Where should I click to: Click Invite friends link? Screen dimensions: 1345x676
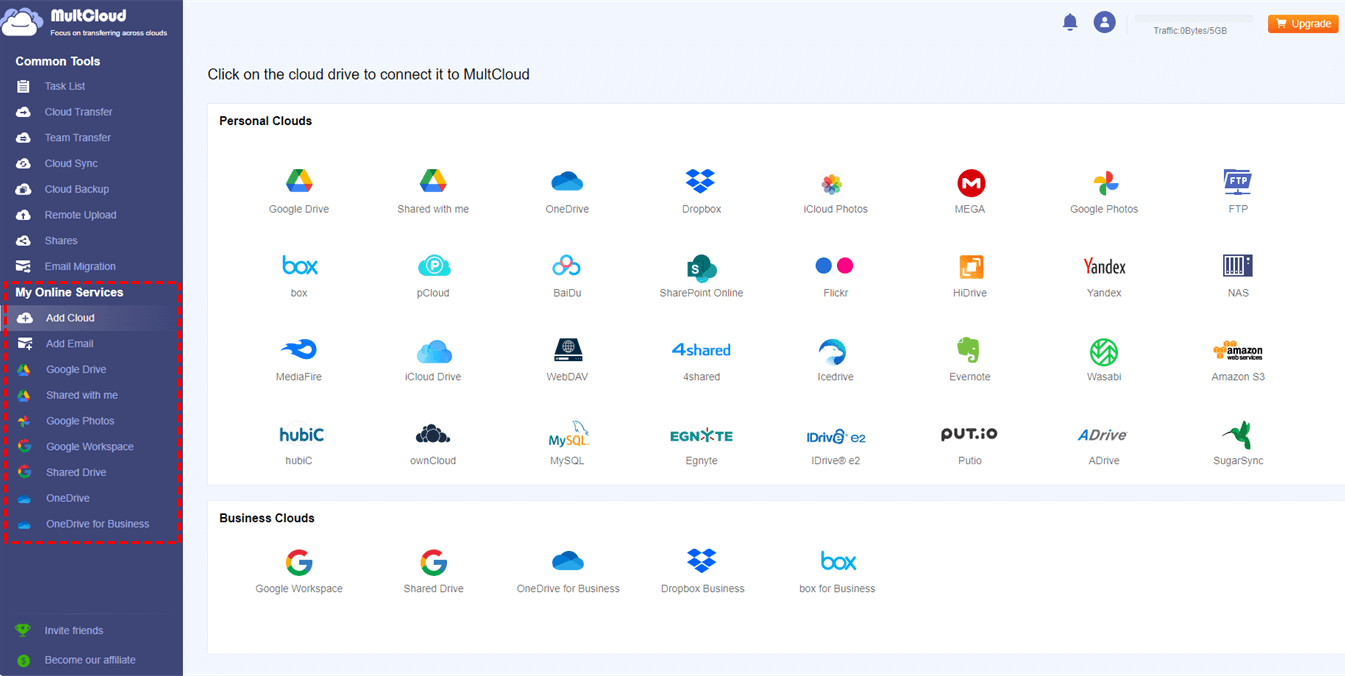(74, 631)
